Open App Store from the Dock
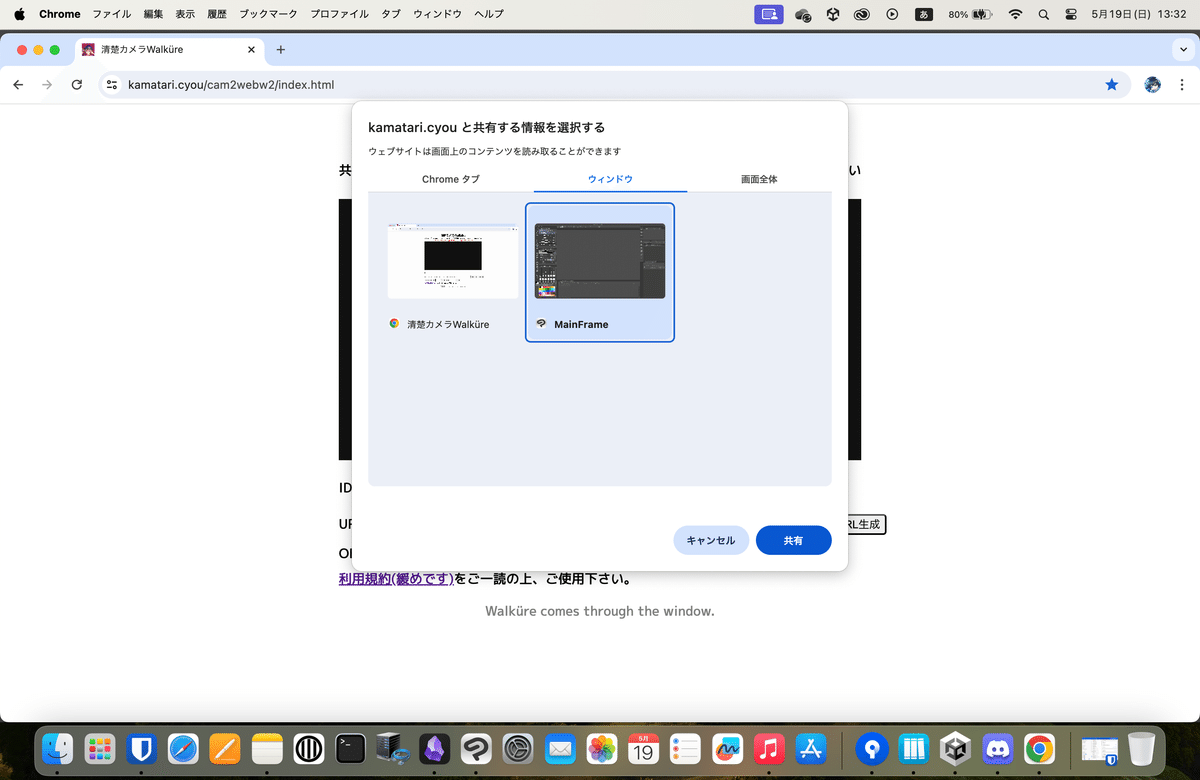Screen dimensions: 1200x780 coord(810,748)
